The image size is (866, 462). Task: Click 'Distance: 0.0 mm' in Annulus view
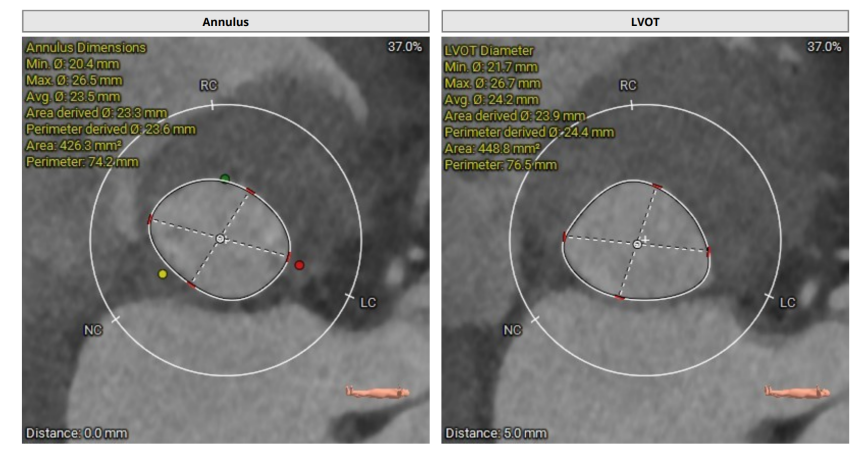coord(77,433)
